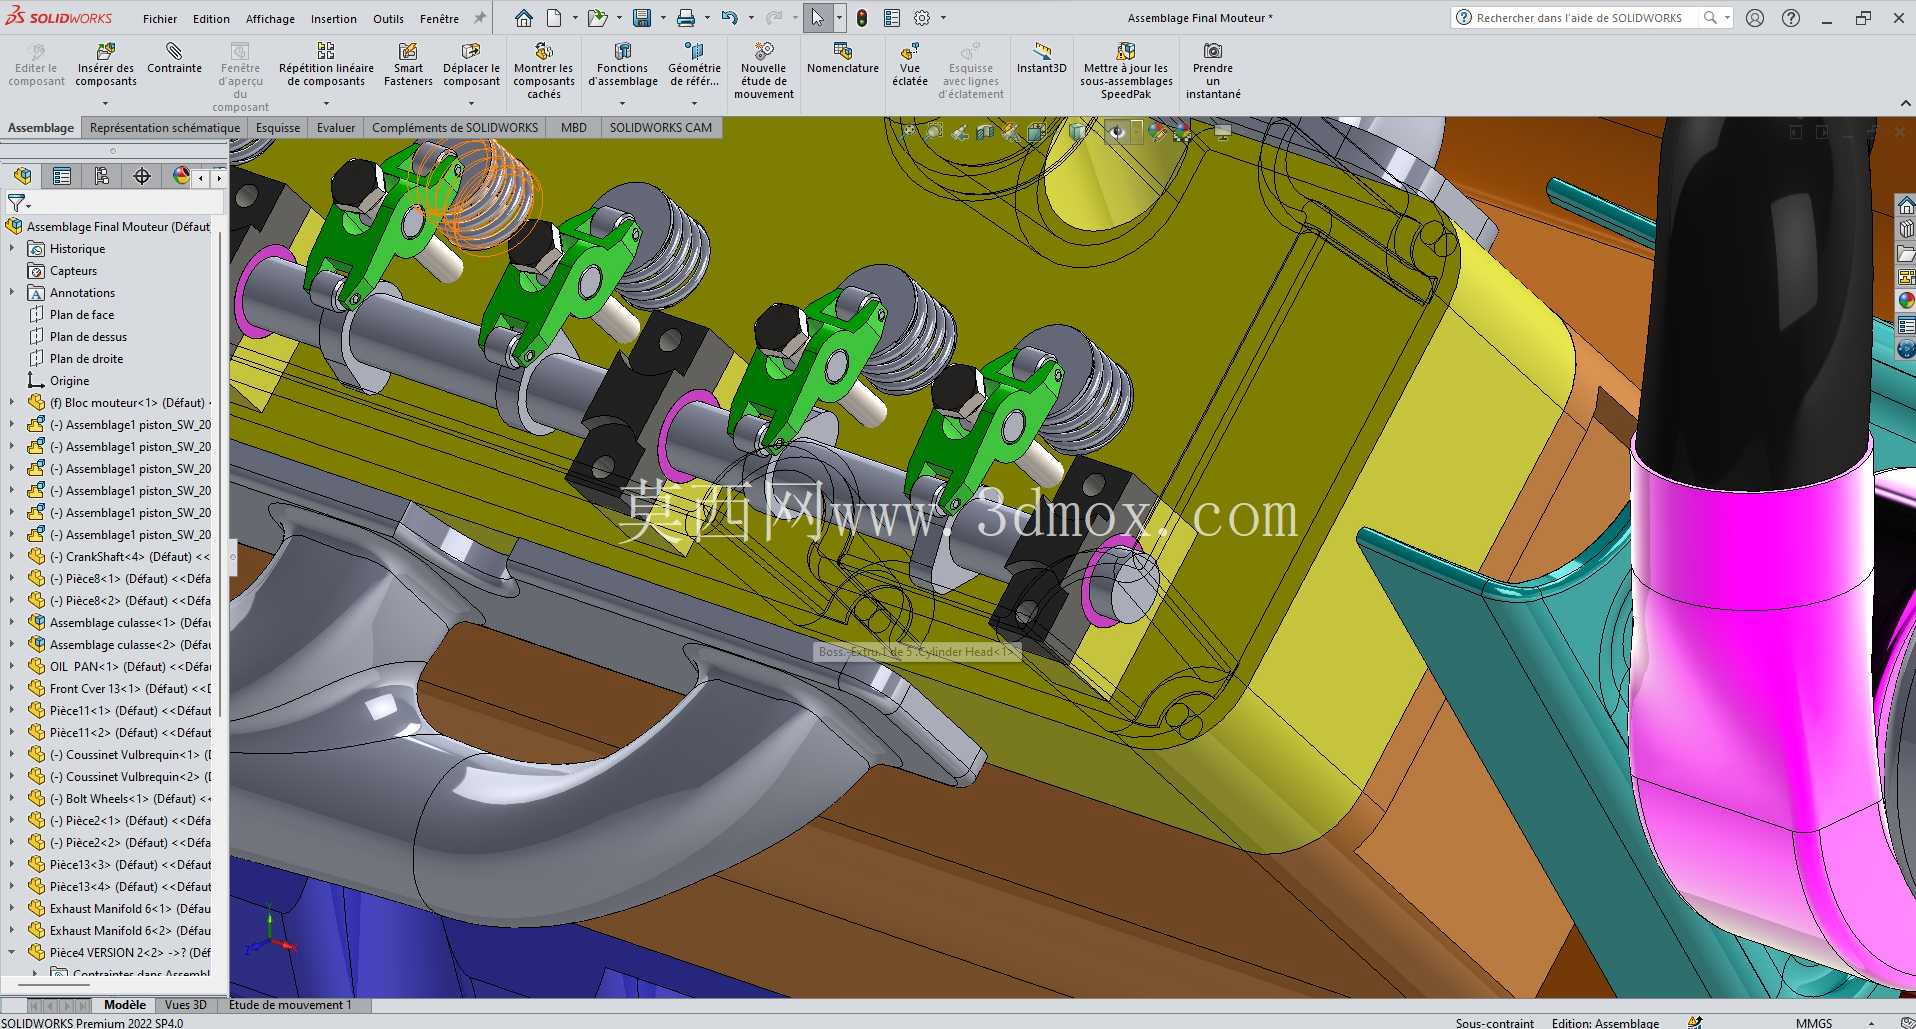Open Fonctions d'assemblage tool
Screen dimensions: 1916x1029
tap(622, 65)
